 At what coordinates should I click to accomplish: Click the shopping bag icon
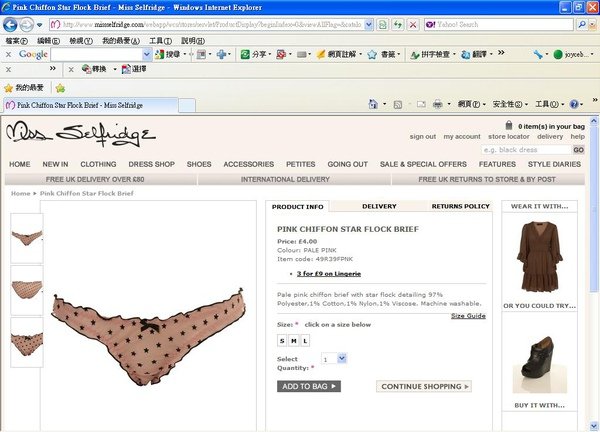(x=509, y=125)
